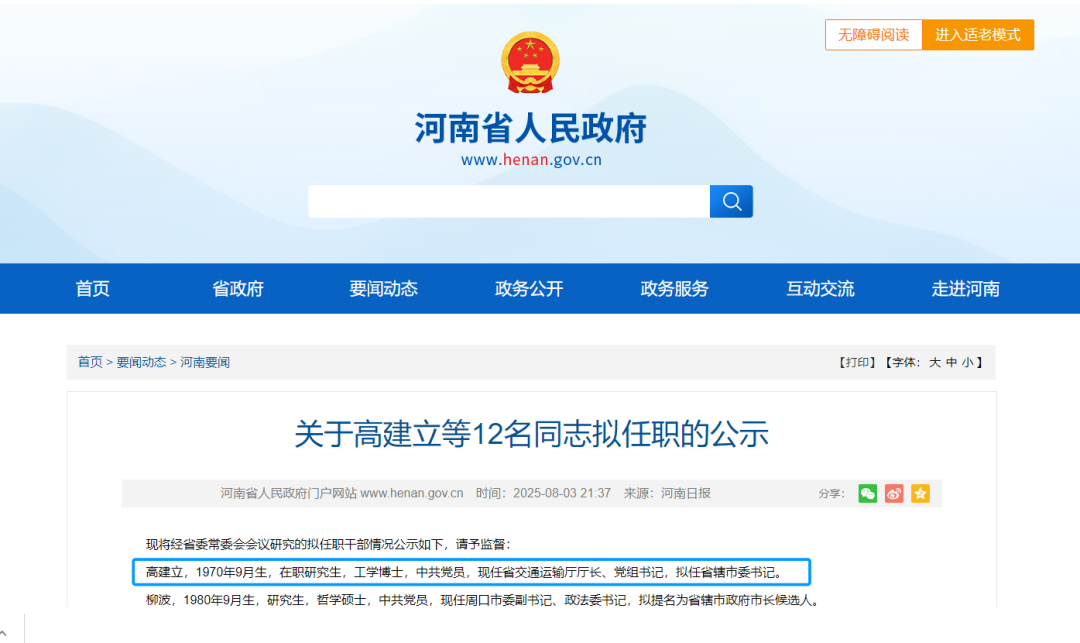This screenshot has height=643, width=1080.
Task: Switch to the 互动交流 section
Action: click(820, 289)
